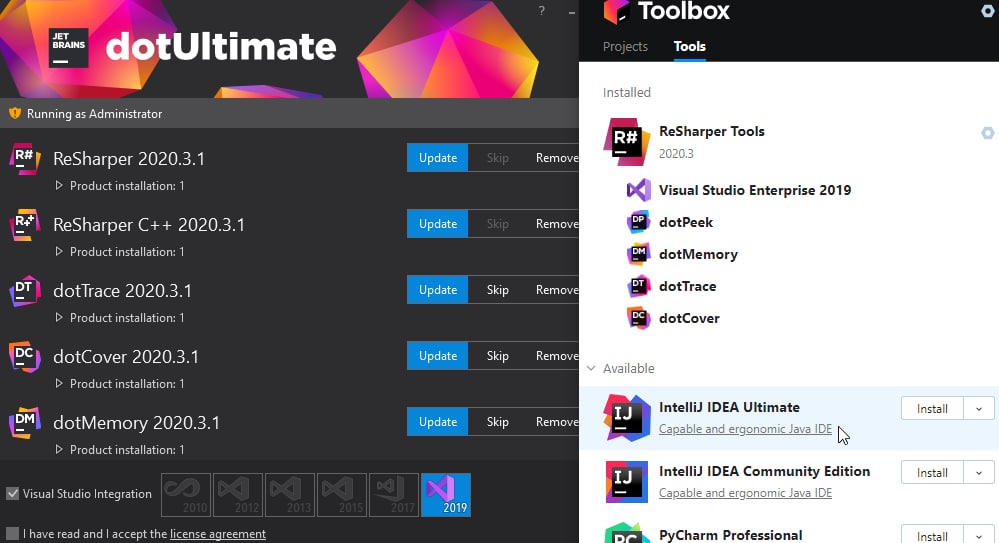Click the ReSharper product icon in dotUltimate installer
The width and height of the screenshot is (999, 543).
pyautogui.click(x=25, y=159)
